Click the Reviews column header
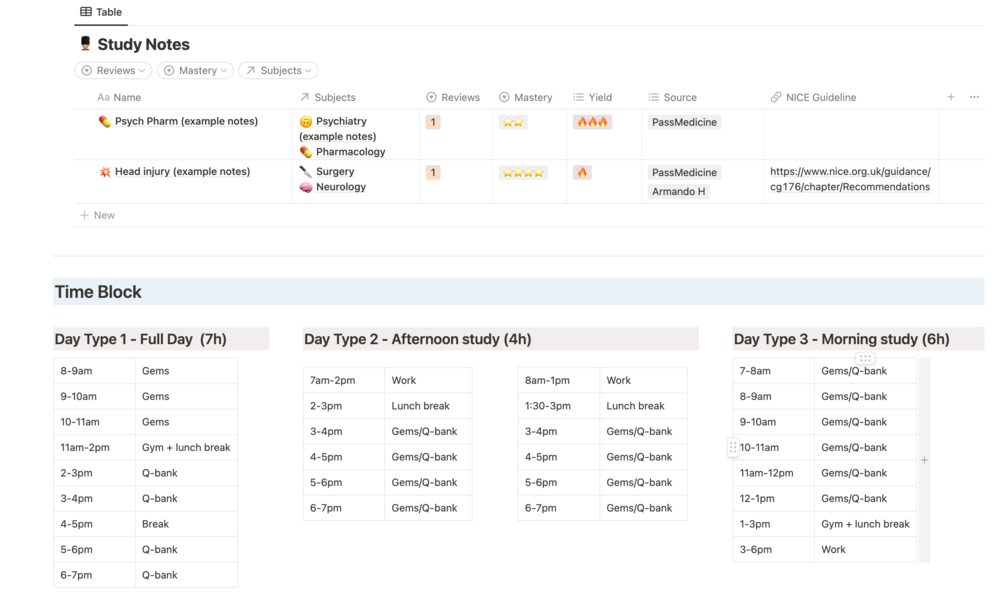The width and height of the screenshot is (1005, 603). point(453,97)
